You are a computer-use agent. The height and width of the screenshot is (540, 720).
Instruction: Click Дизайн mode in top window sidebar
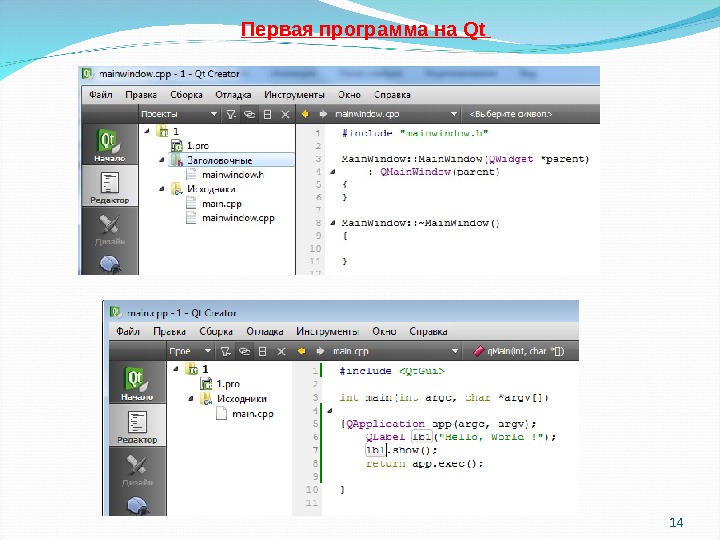coord(110,229)
